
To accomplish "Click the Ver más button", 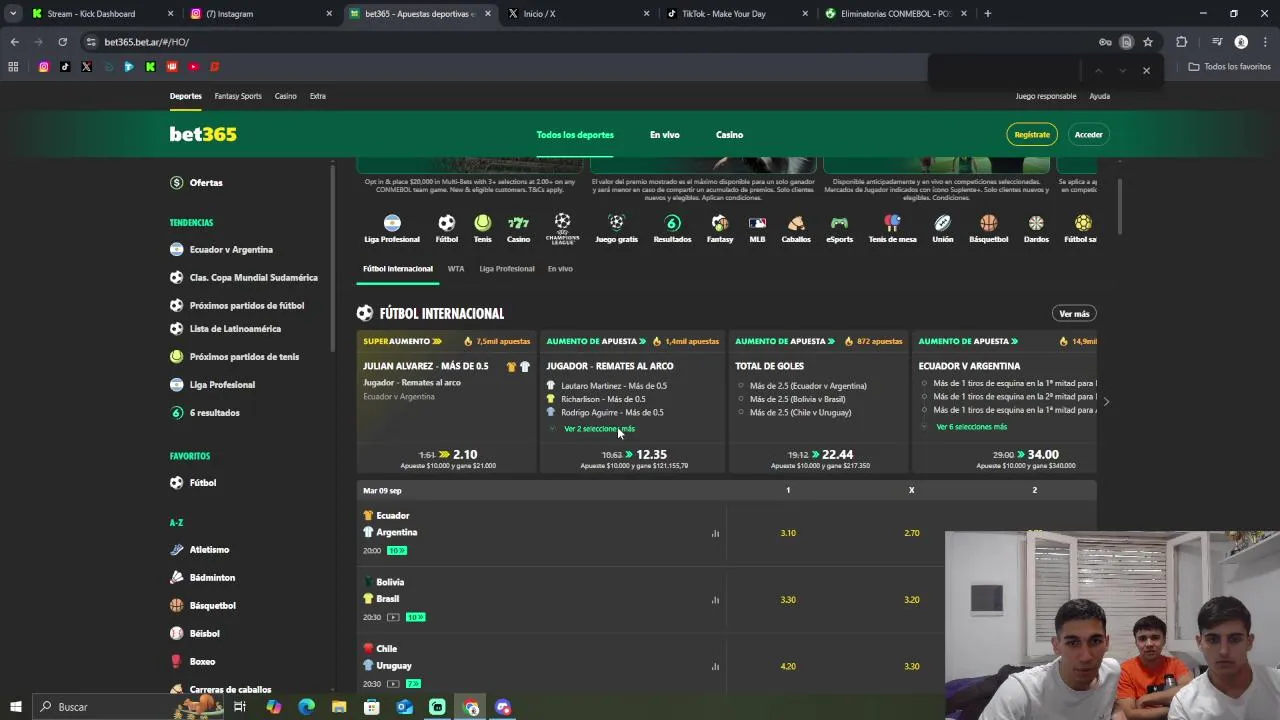I will [1074, 314].
